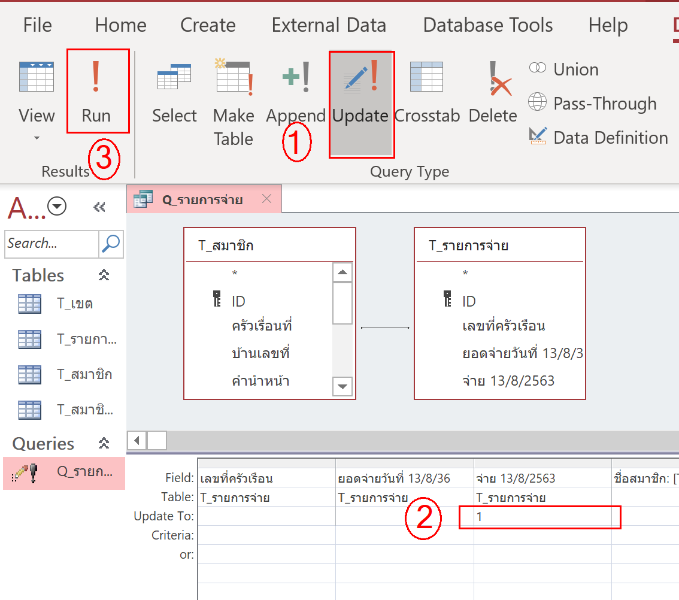679x600 pixels.
Task: Collapse the Tables group in navigation
Action: coord(104,275)
